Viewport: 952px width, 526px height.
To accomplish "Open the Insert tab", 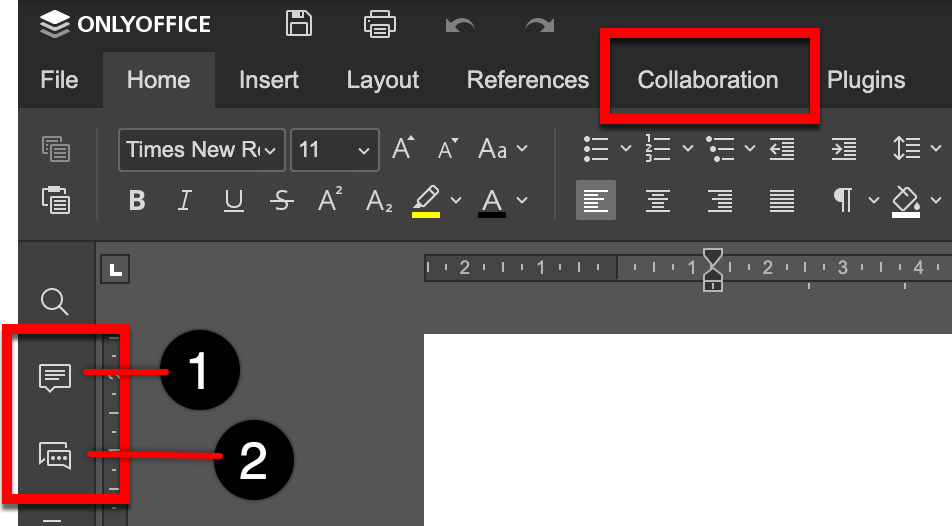I will click(x=269, y=80).
